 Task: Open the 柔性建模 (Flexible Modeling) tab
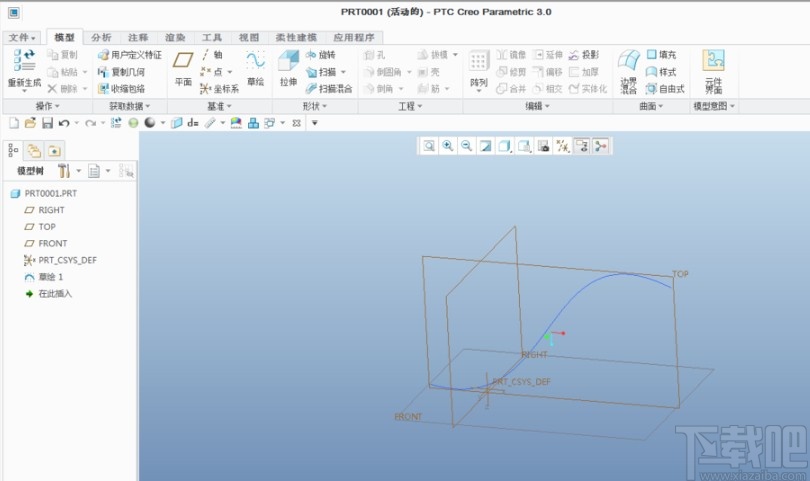[x=294, y=37]
